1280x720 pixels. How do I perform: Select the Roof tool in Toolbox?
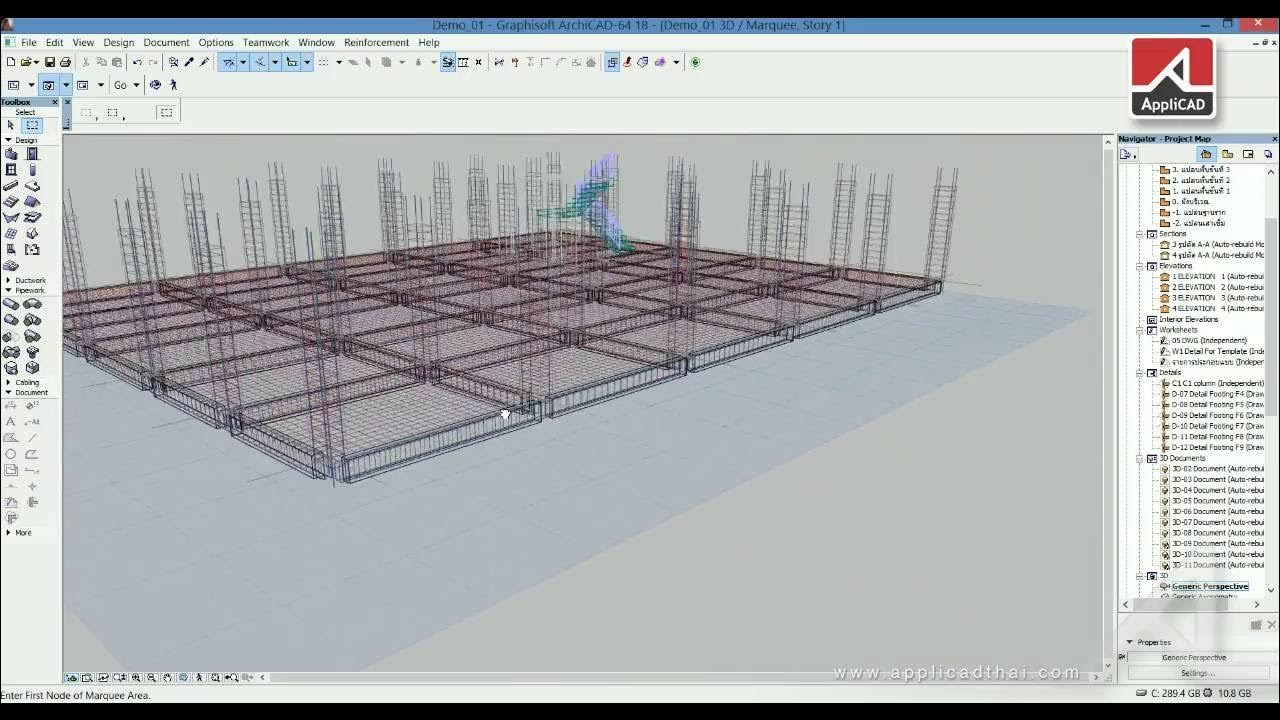pos(32,202)
